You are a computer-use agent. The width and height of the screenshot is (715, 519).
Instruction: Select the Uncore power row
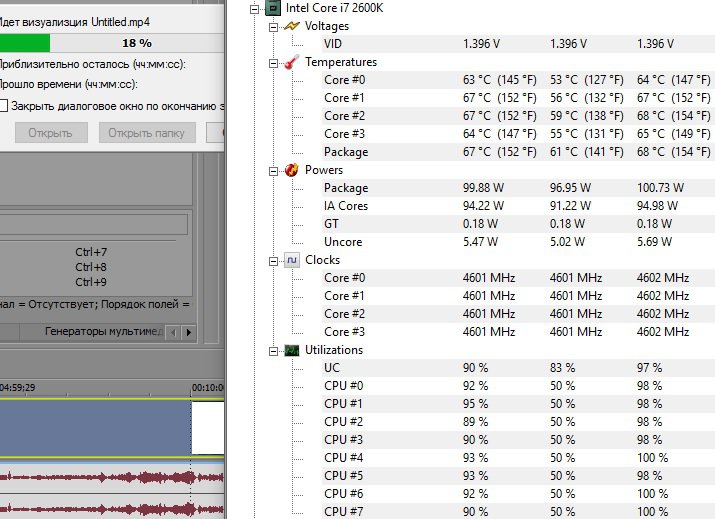pos(519,242)
